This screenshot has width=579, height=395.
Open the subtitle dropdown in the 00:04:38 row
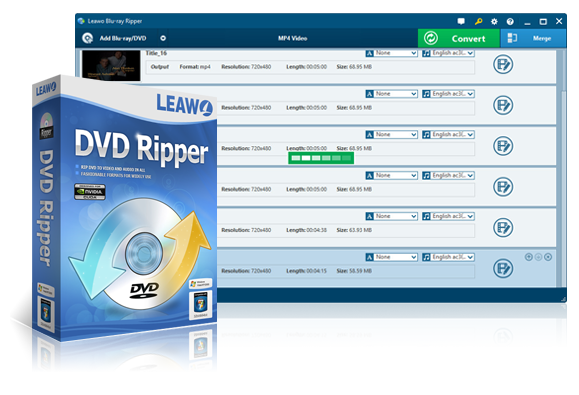tap(396, 216)
